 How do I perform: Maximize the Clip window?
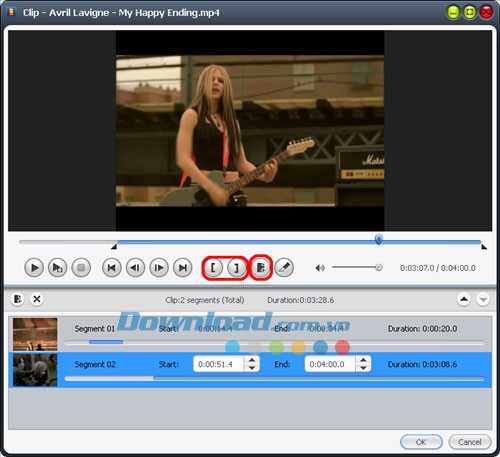click(470, 13)
